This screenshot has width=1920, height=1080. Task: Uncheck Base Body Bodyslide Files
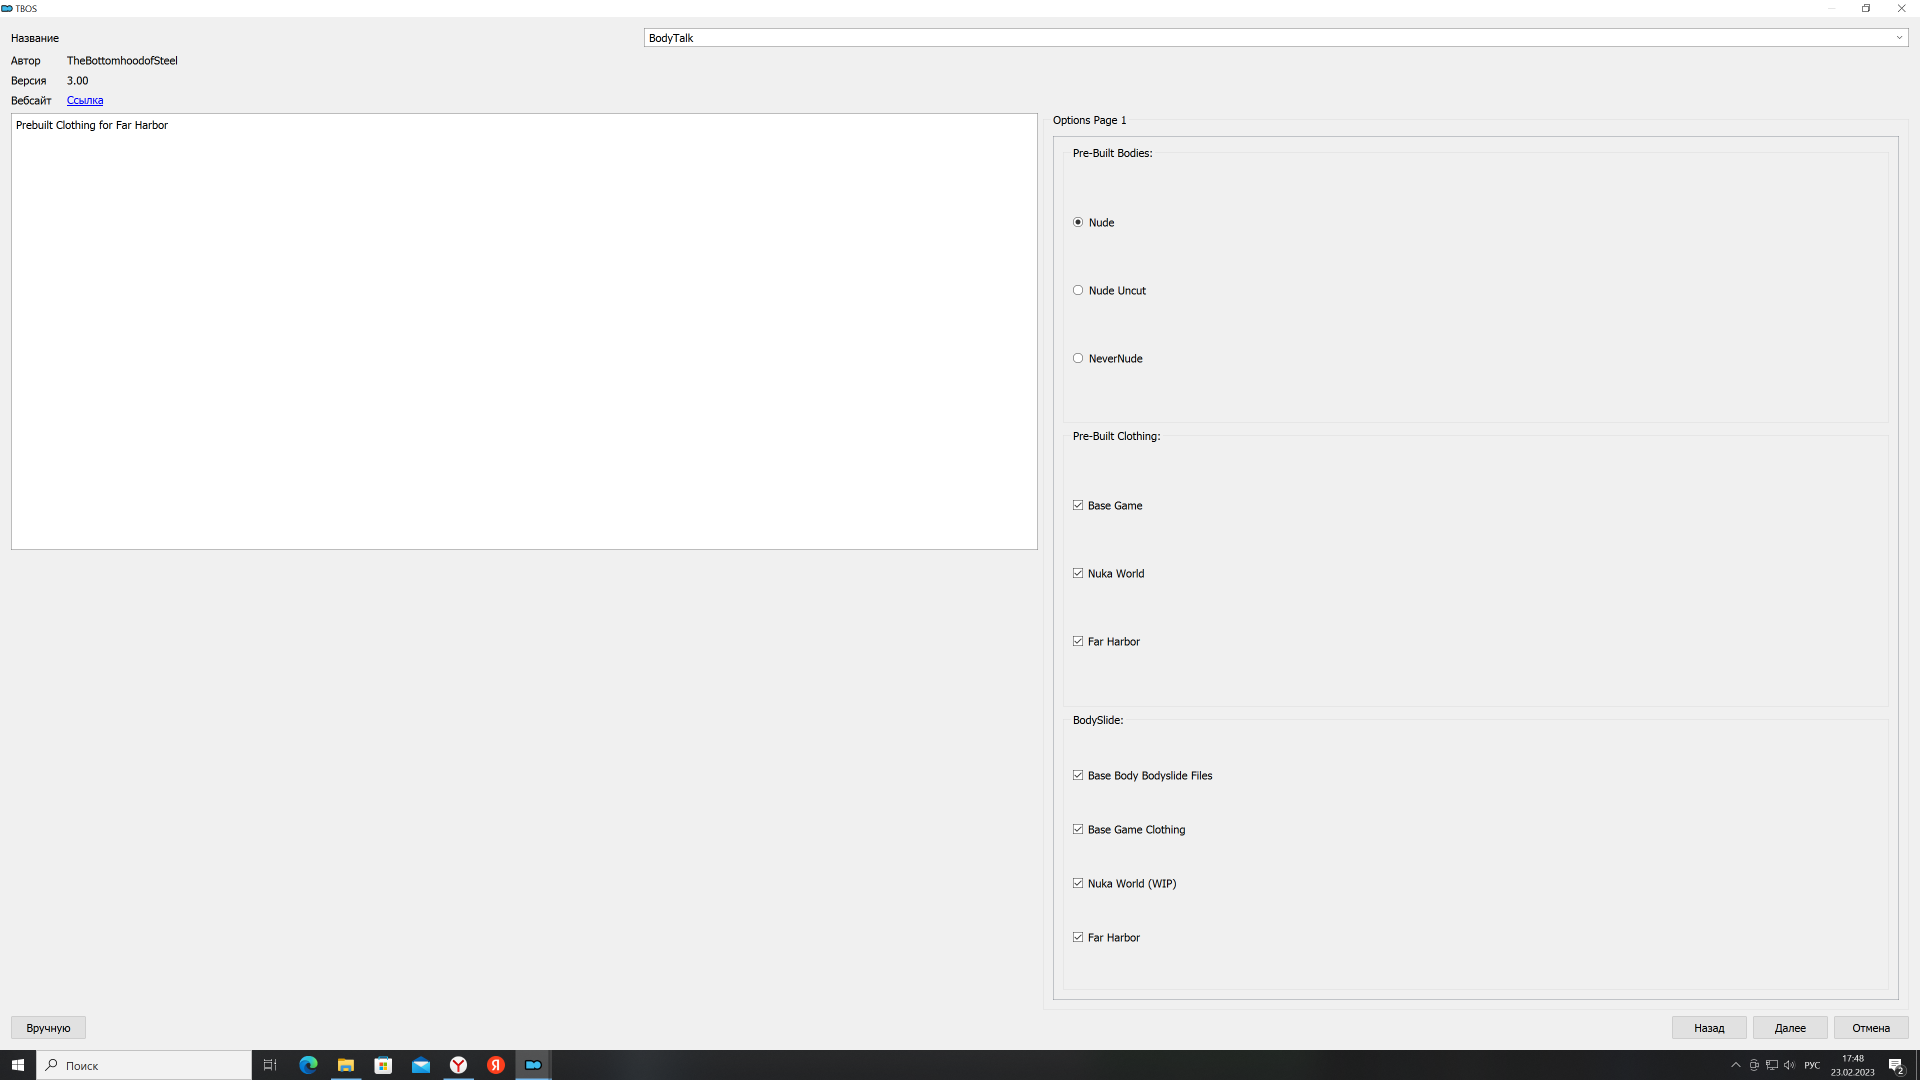pyautogui.click(x=1078, y=776)
